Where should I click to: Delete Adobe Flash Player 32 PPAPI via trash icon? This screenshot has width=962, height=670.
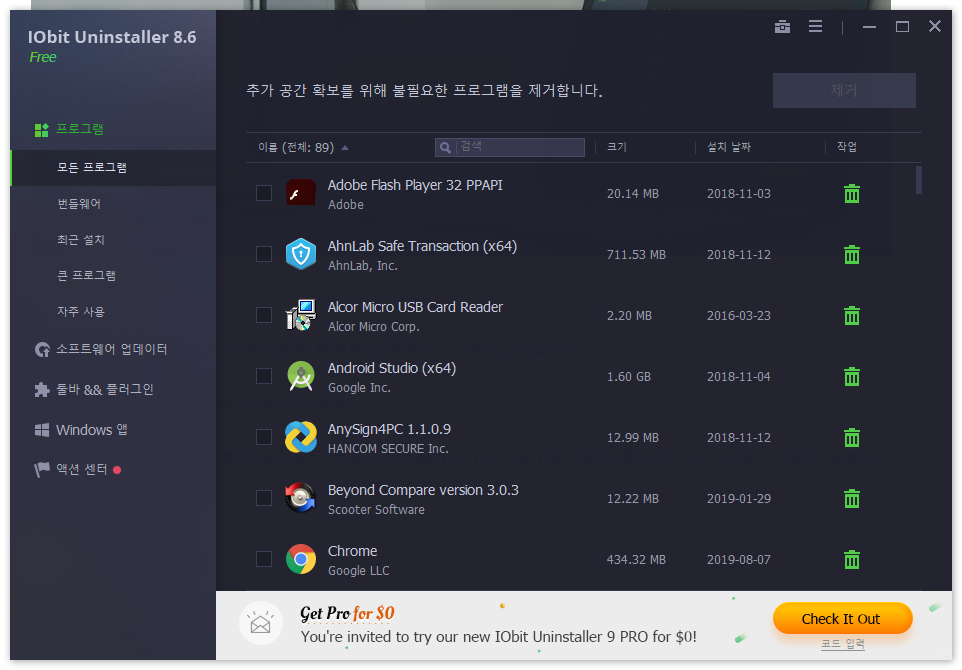(x=852, y=194)
